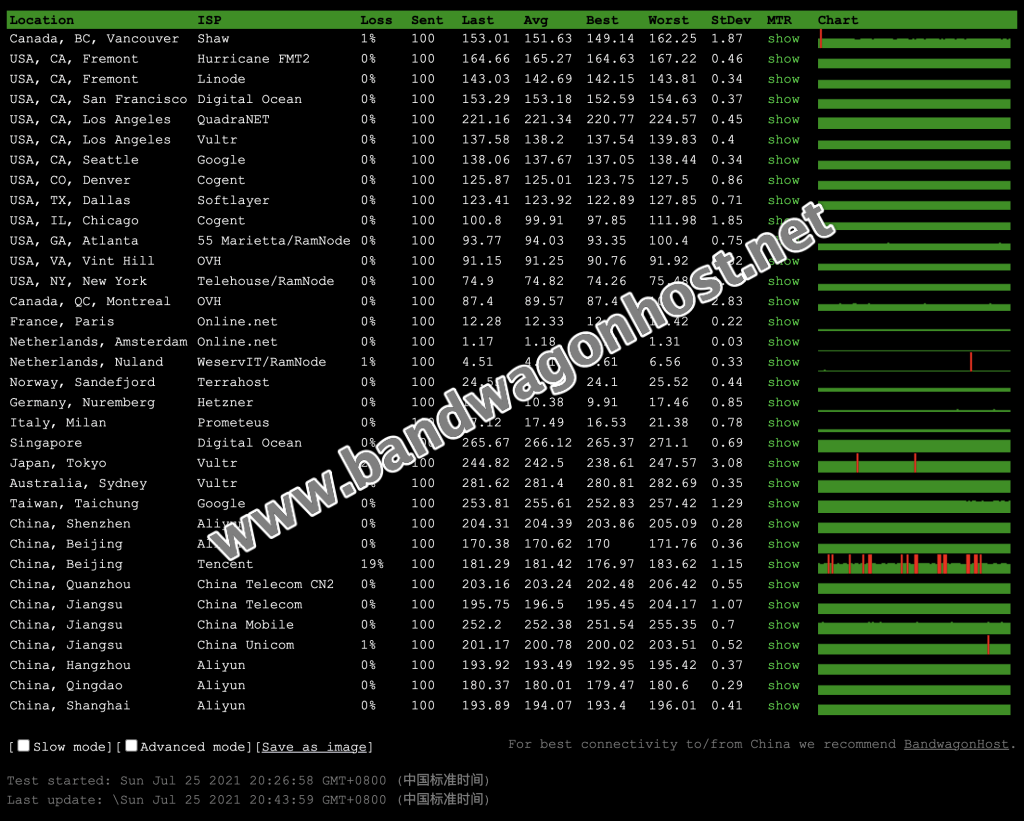1024x821 pixels.
Task: Click the Jiangsu China Unicom latency chart
Action: pos(914,645)
